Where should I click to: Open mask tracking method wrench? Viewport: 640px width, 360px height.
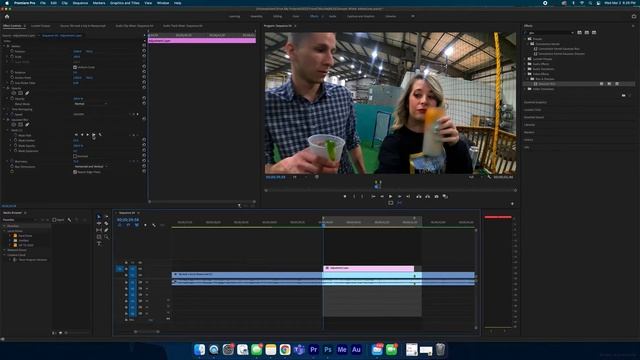point(100,135)
